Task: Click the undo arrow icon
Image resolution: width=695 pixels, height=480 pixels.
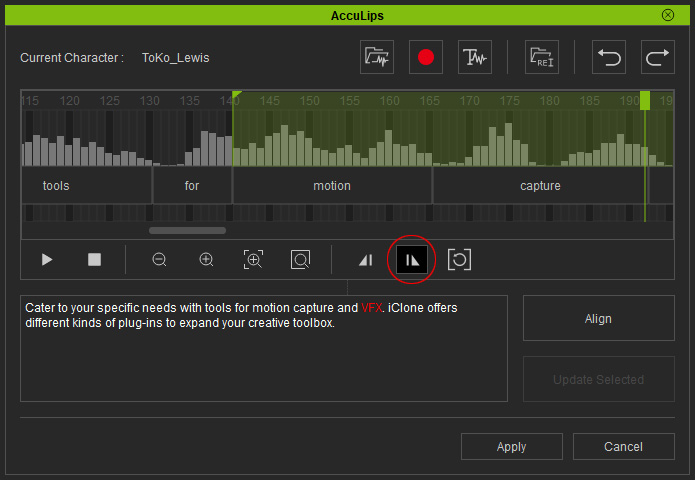Action: coord(609,58)
